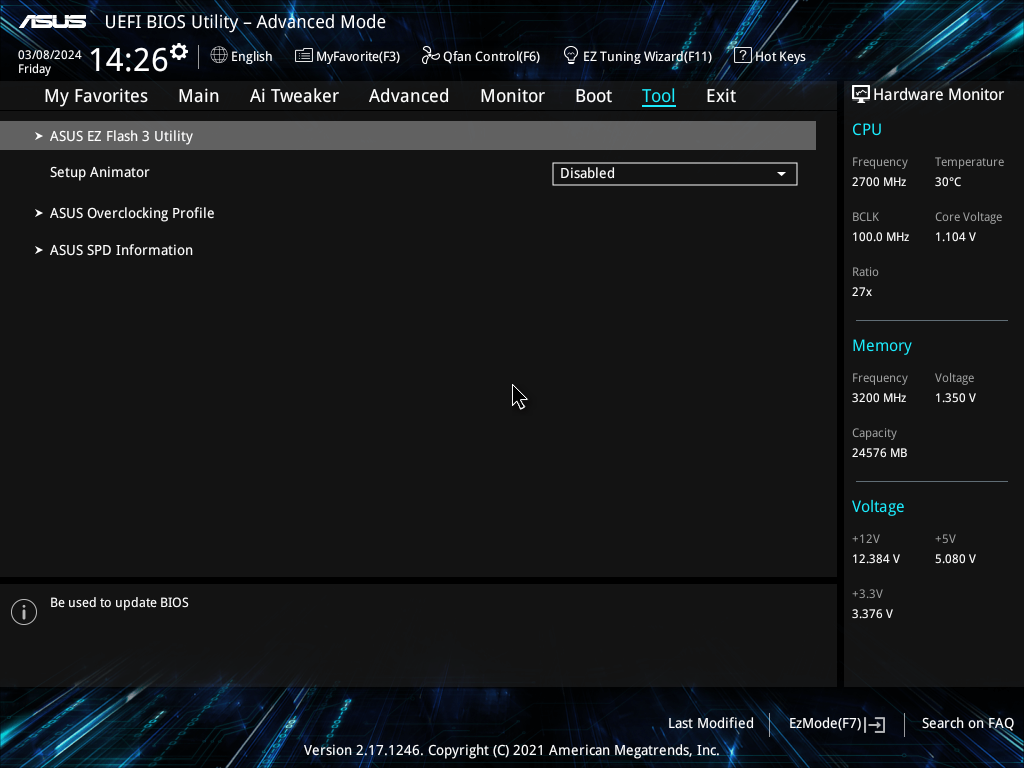Go to the Ai Tweaker tab
The image size is (1024, 768).
(x=294, y=96)
